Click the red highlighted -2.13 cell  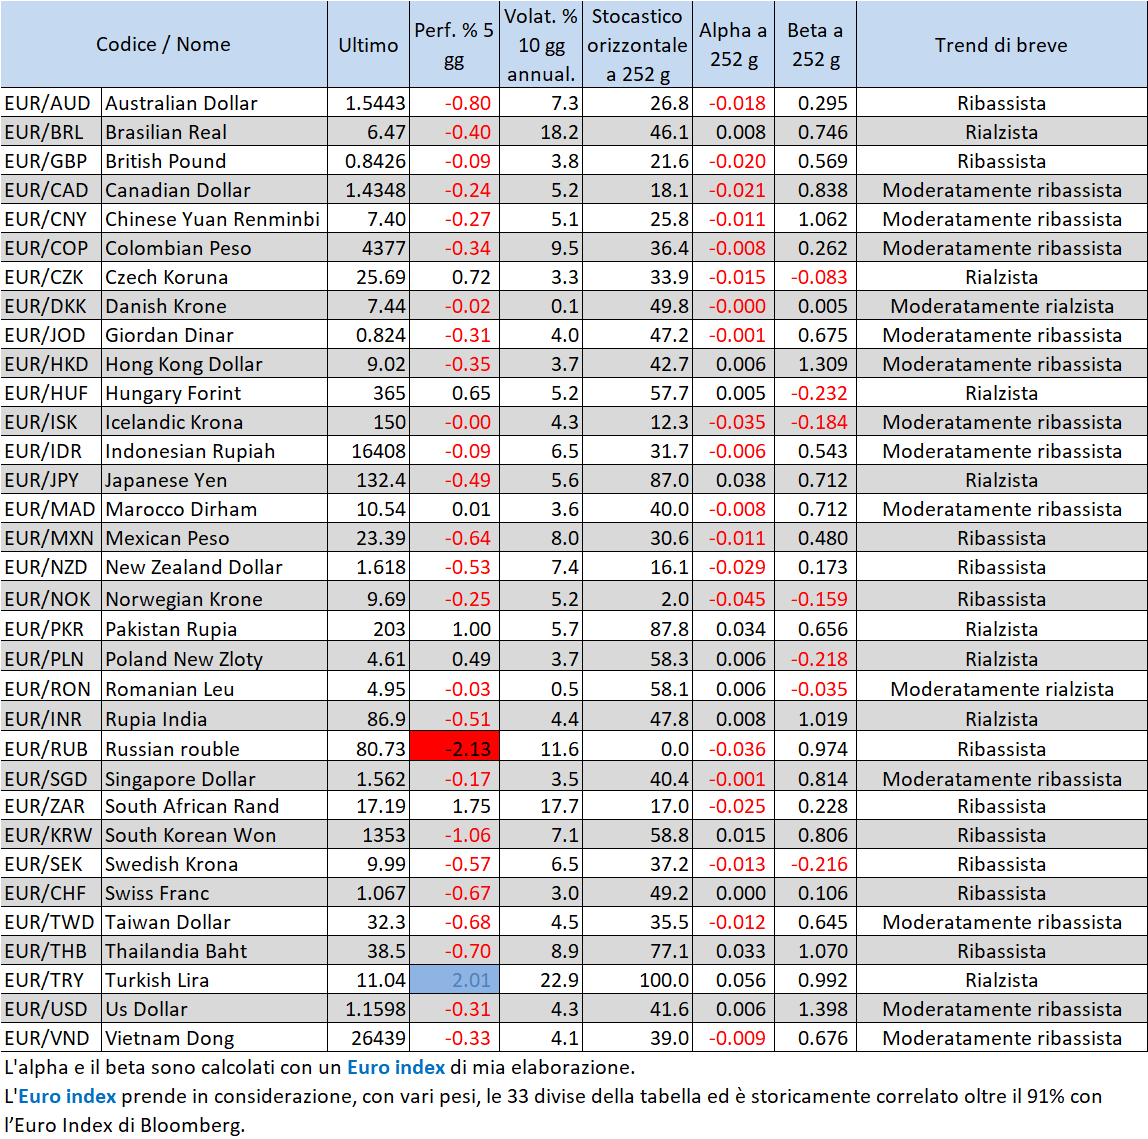(455, 748)
